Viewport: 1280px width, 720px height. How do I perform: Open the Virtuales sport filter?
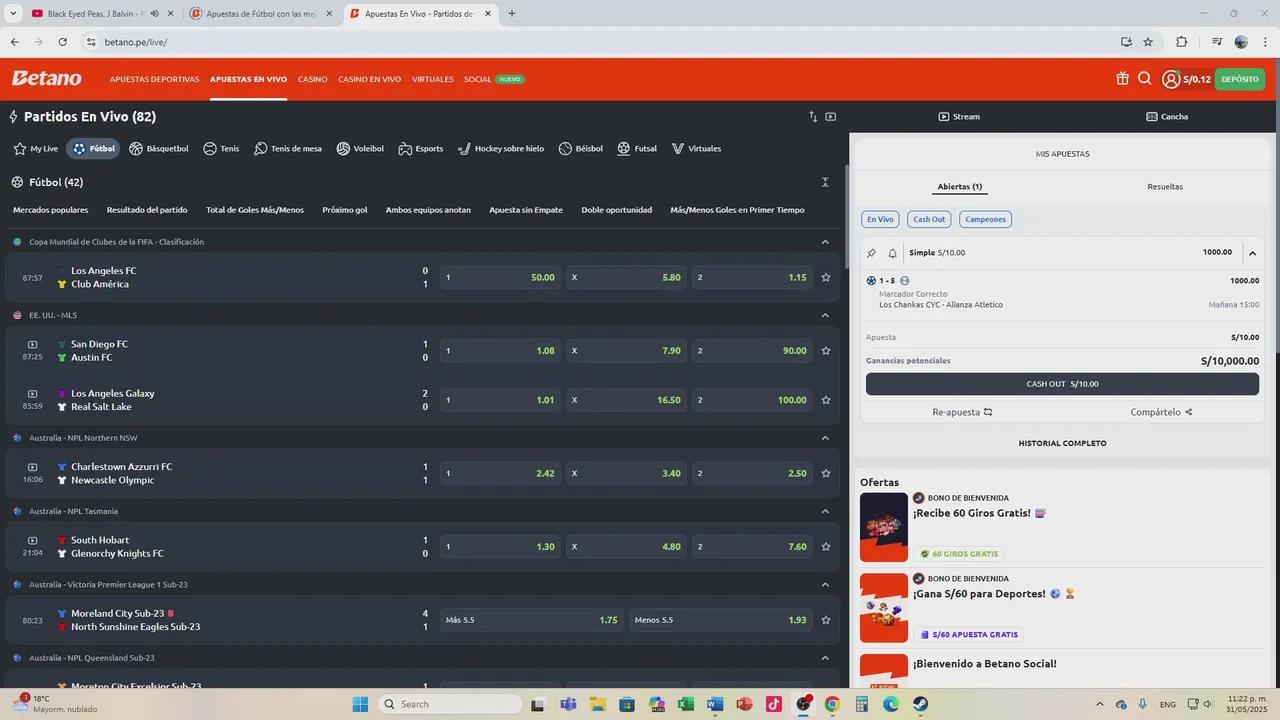(696, 148)
